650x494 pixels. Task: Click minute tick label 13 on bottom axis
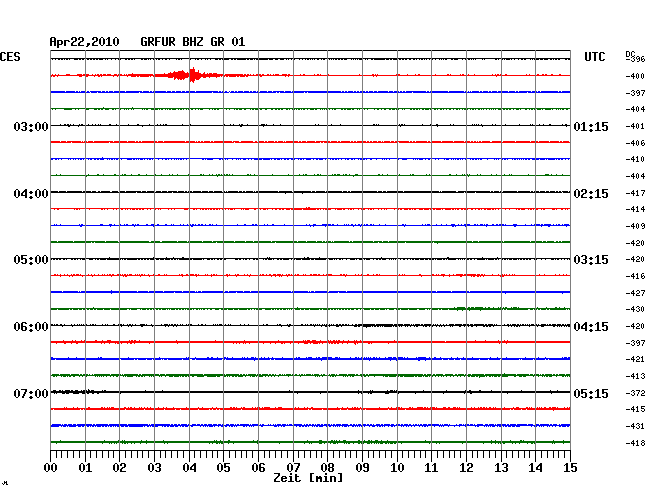coord(501,468)
